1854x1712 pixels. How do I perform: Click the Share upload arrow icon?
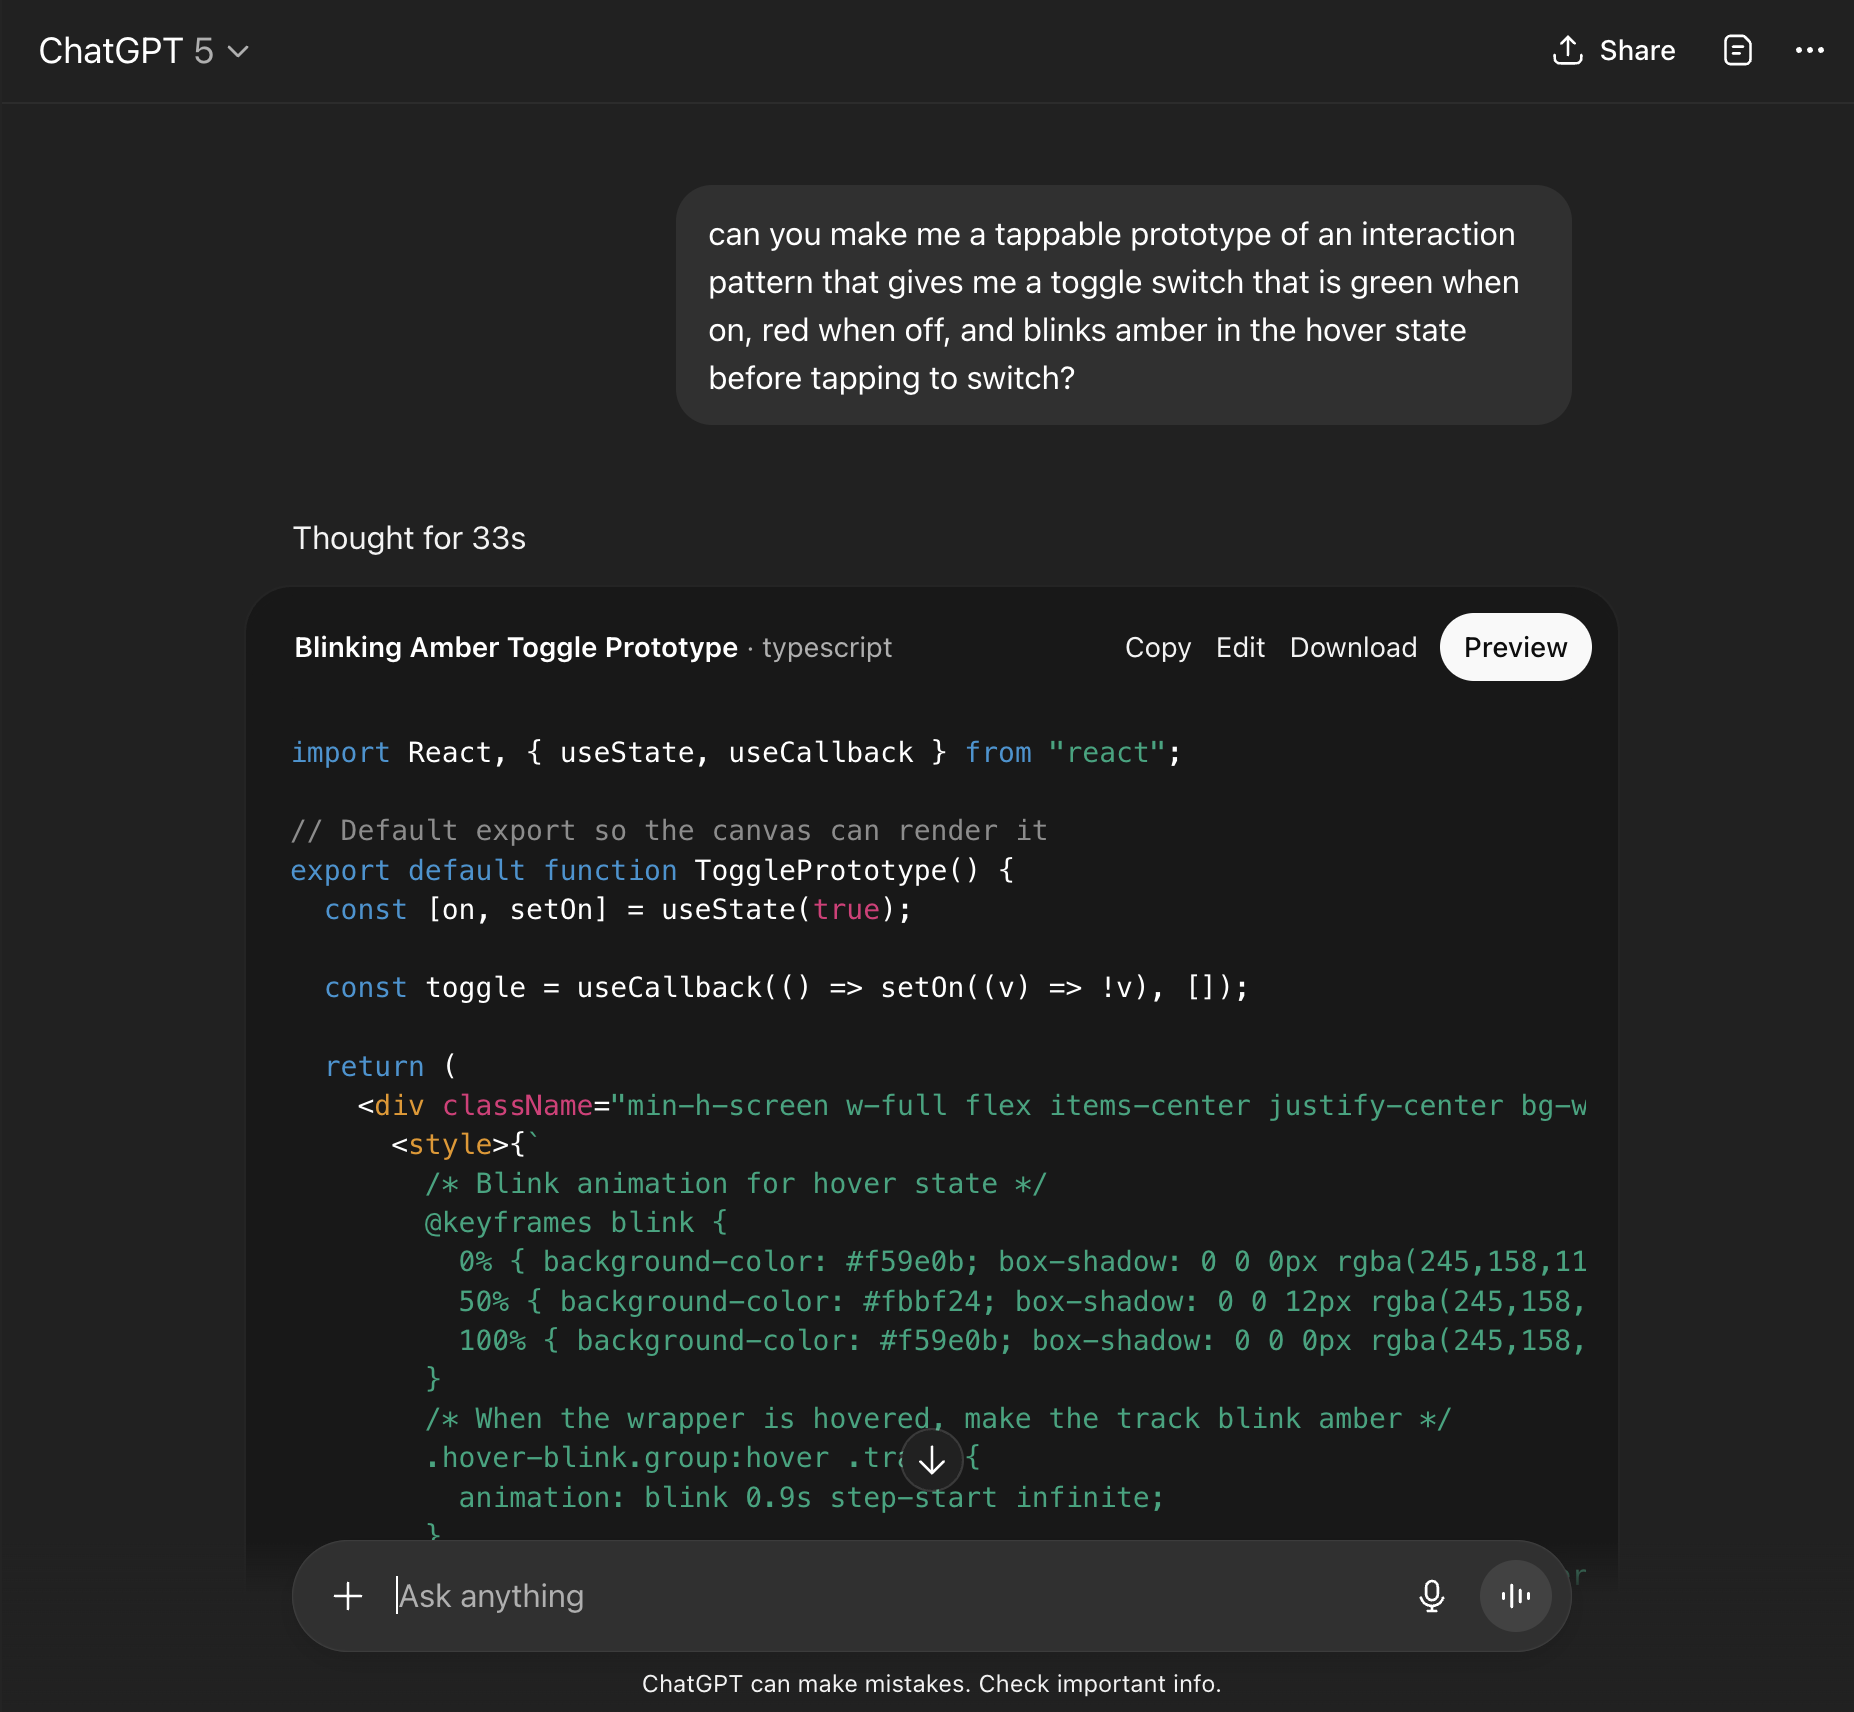[x=1567, y=50]
